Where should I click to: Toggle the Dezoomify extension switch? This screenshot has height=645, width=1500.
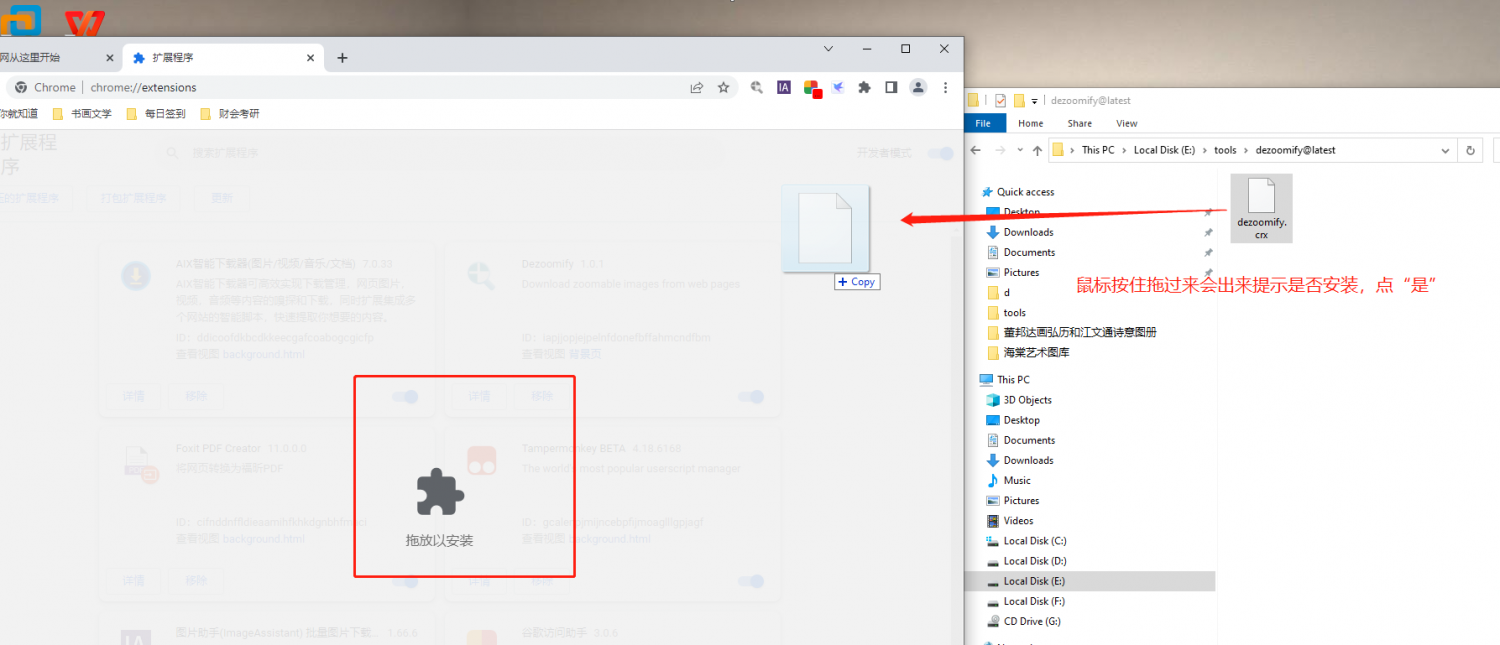point(751,397)
